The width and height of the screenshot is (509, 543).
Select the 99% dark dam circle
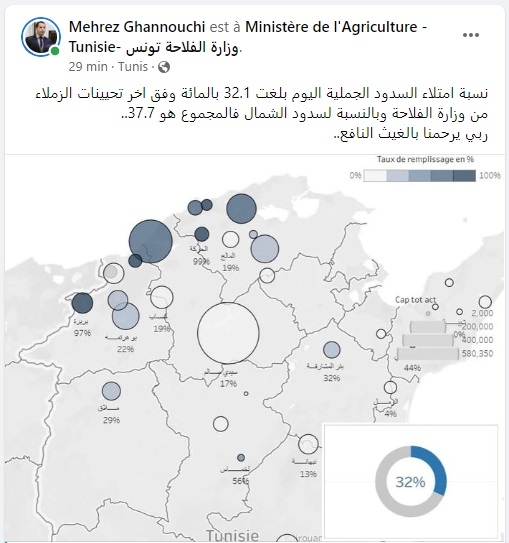(202, 234)
